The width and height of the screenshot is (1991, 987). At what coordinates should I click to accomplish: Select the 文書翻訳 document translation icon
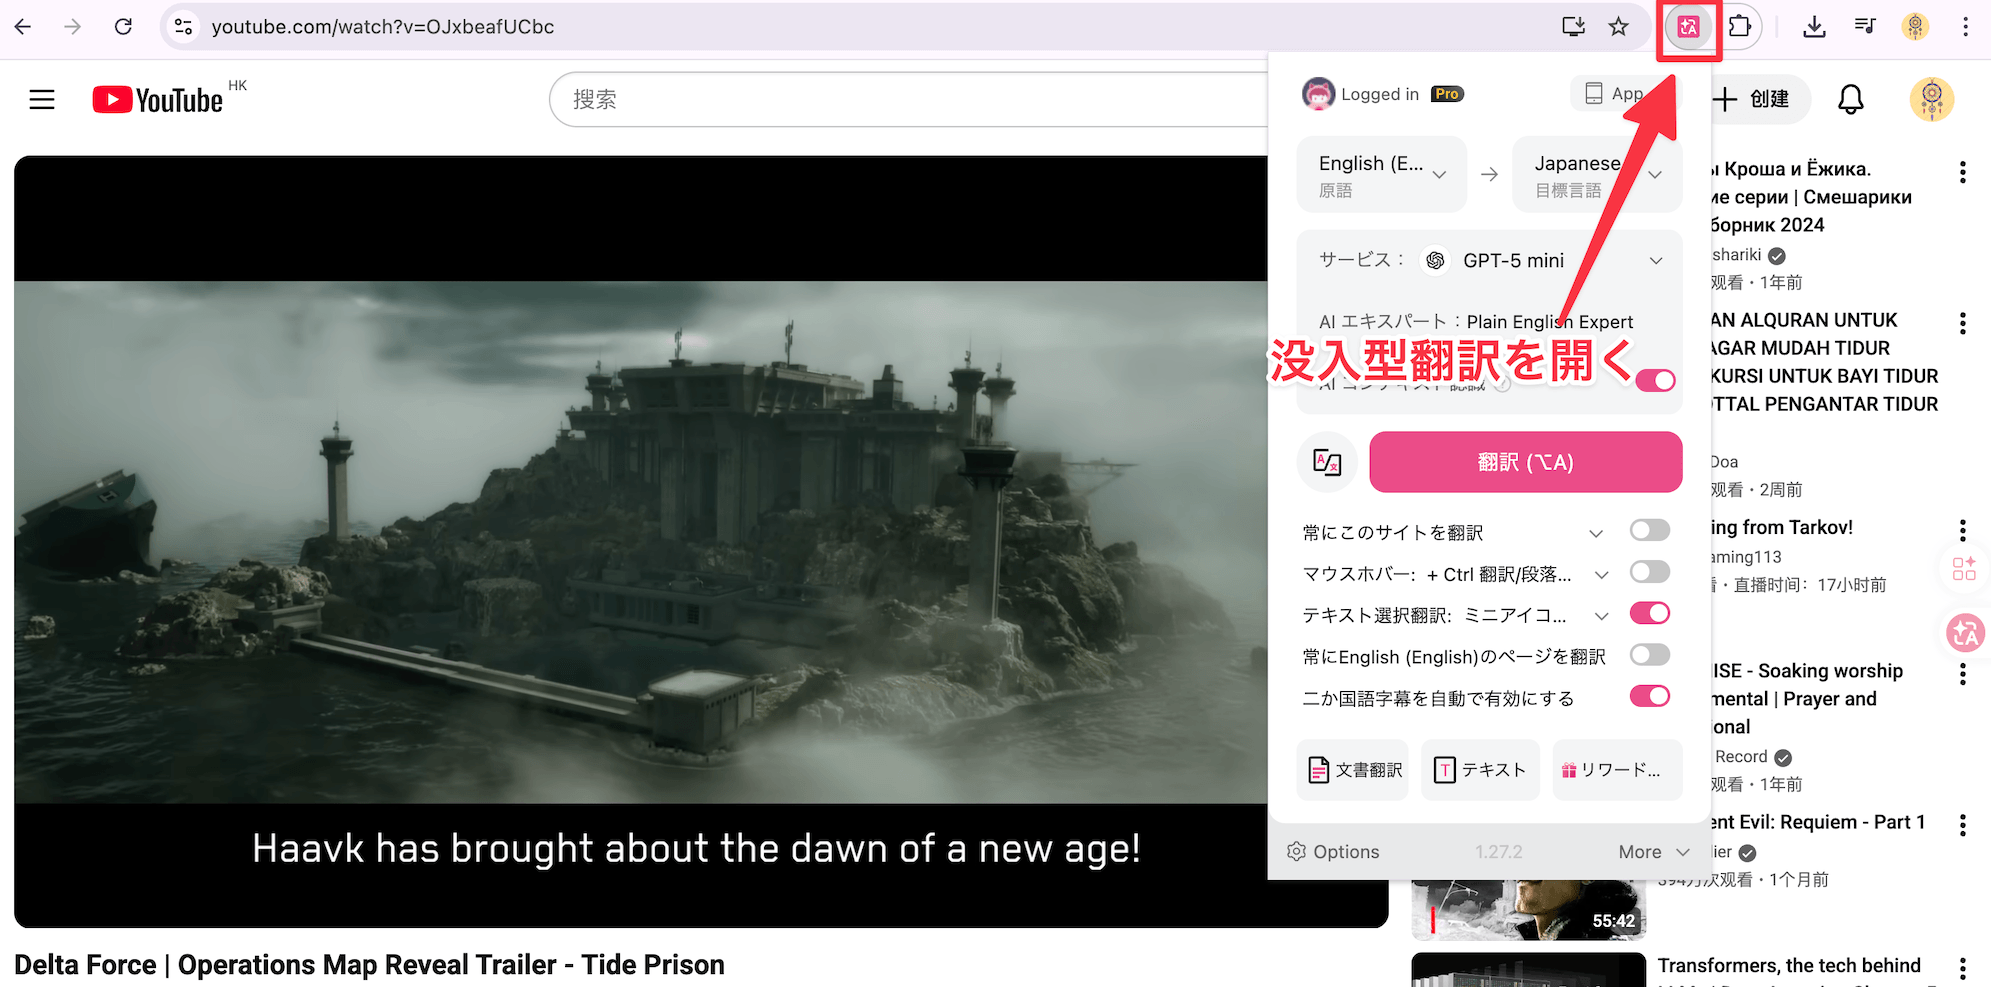coord(1352,770)
